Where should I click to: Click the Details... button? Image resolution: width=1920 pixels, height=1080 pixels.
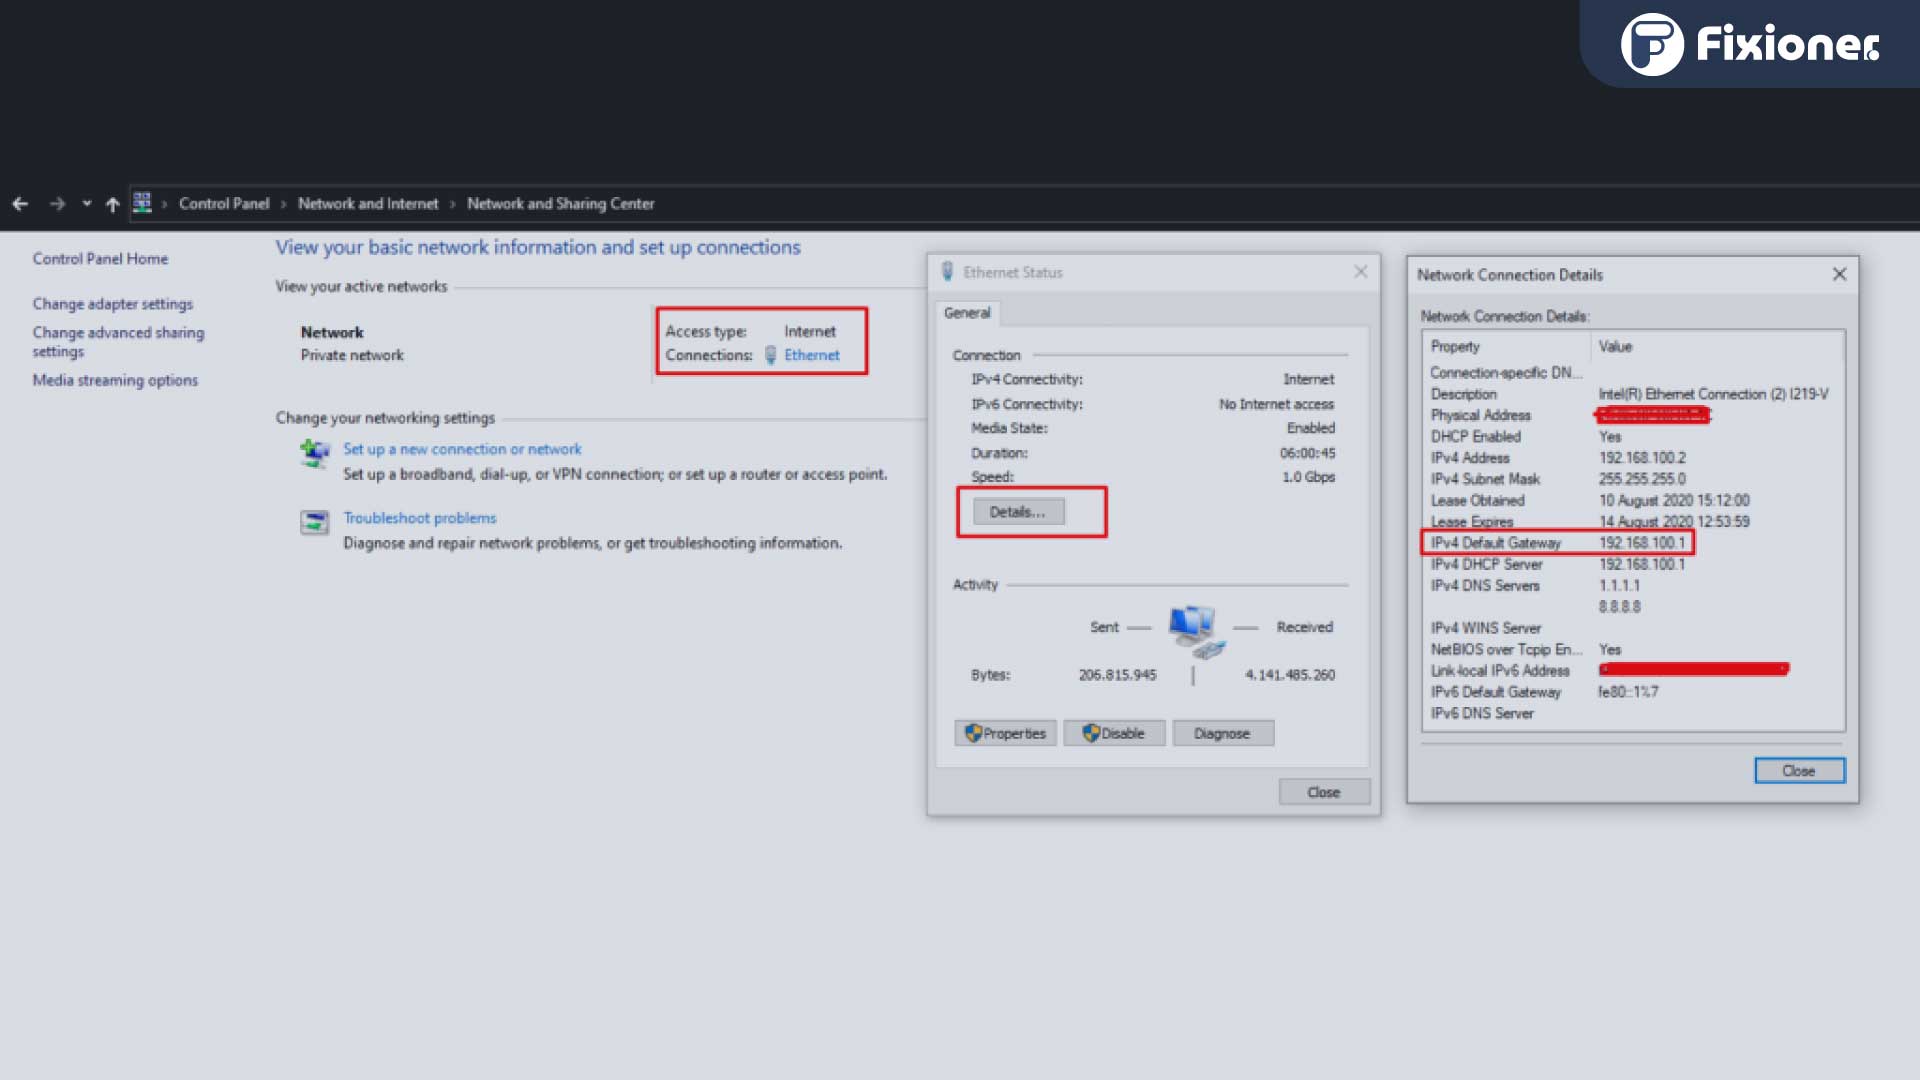pyautogui.click(x=1018, y=512)
